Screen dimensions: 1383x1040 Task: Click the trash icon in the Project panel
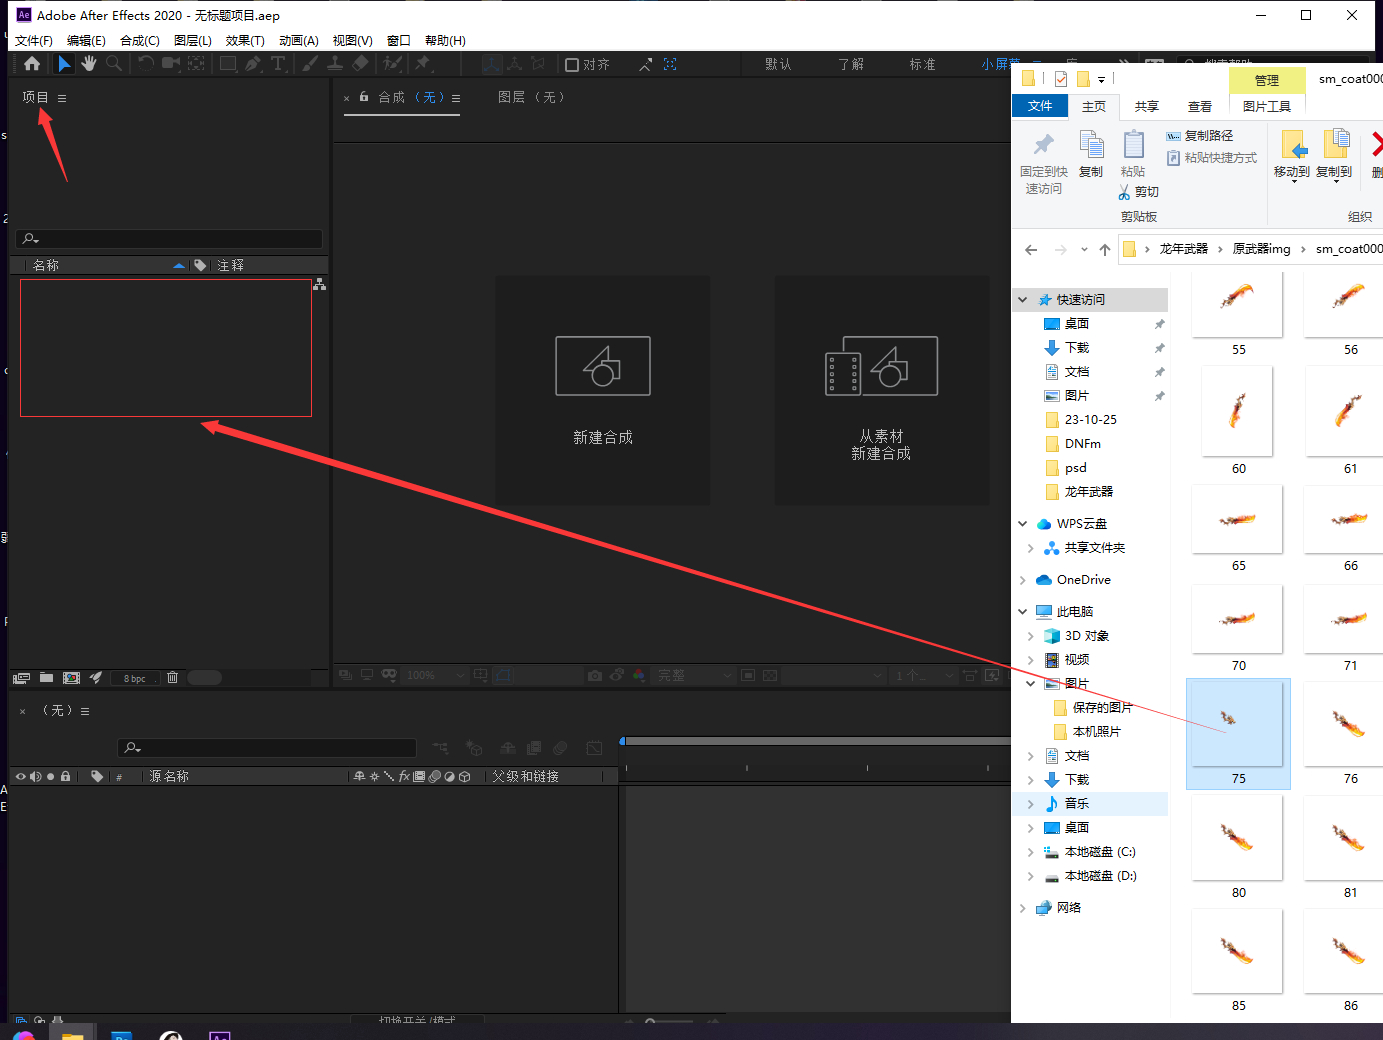(x=172, y=678)
